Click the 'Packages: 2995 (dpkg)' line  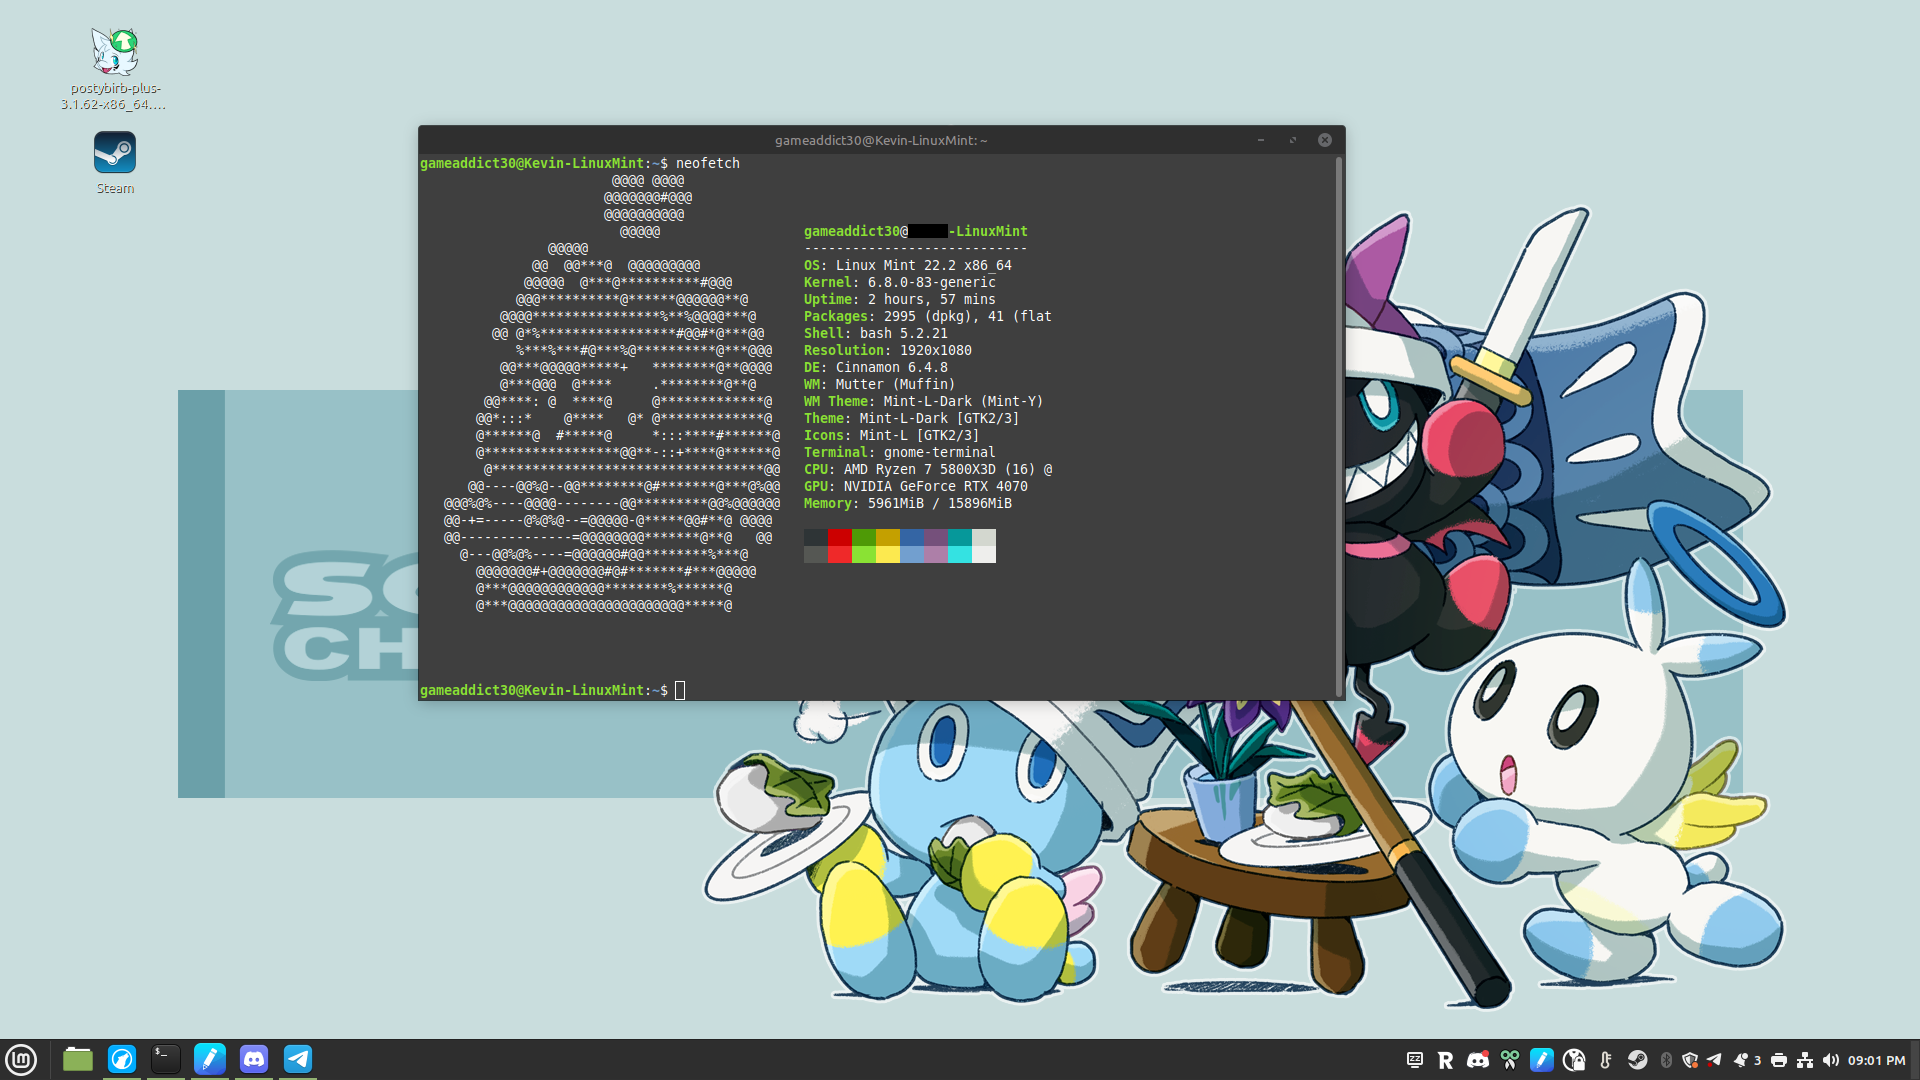click(928, 316)
